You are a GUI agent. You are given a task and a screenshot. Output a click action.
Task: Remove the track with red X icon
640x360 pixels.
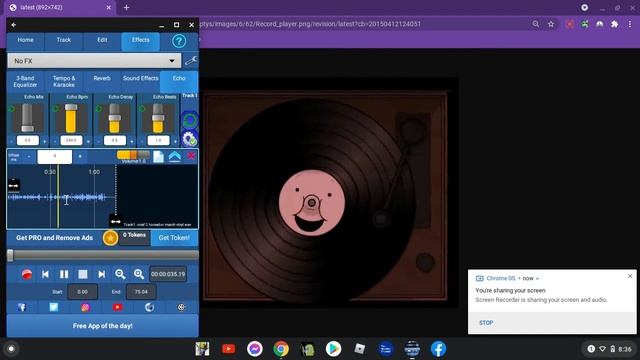191,156
